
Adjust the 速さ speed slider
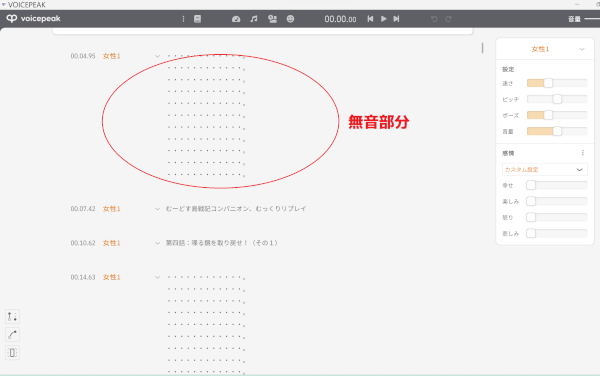pos(557,83)
